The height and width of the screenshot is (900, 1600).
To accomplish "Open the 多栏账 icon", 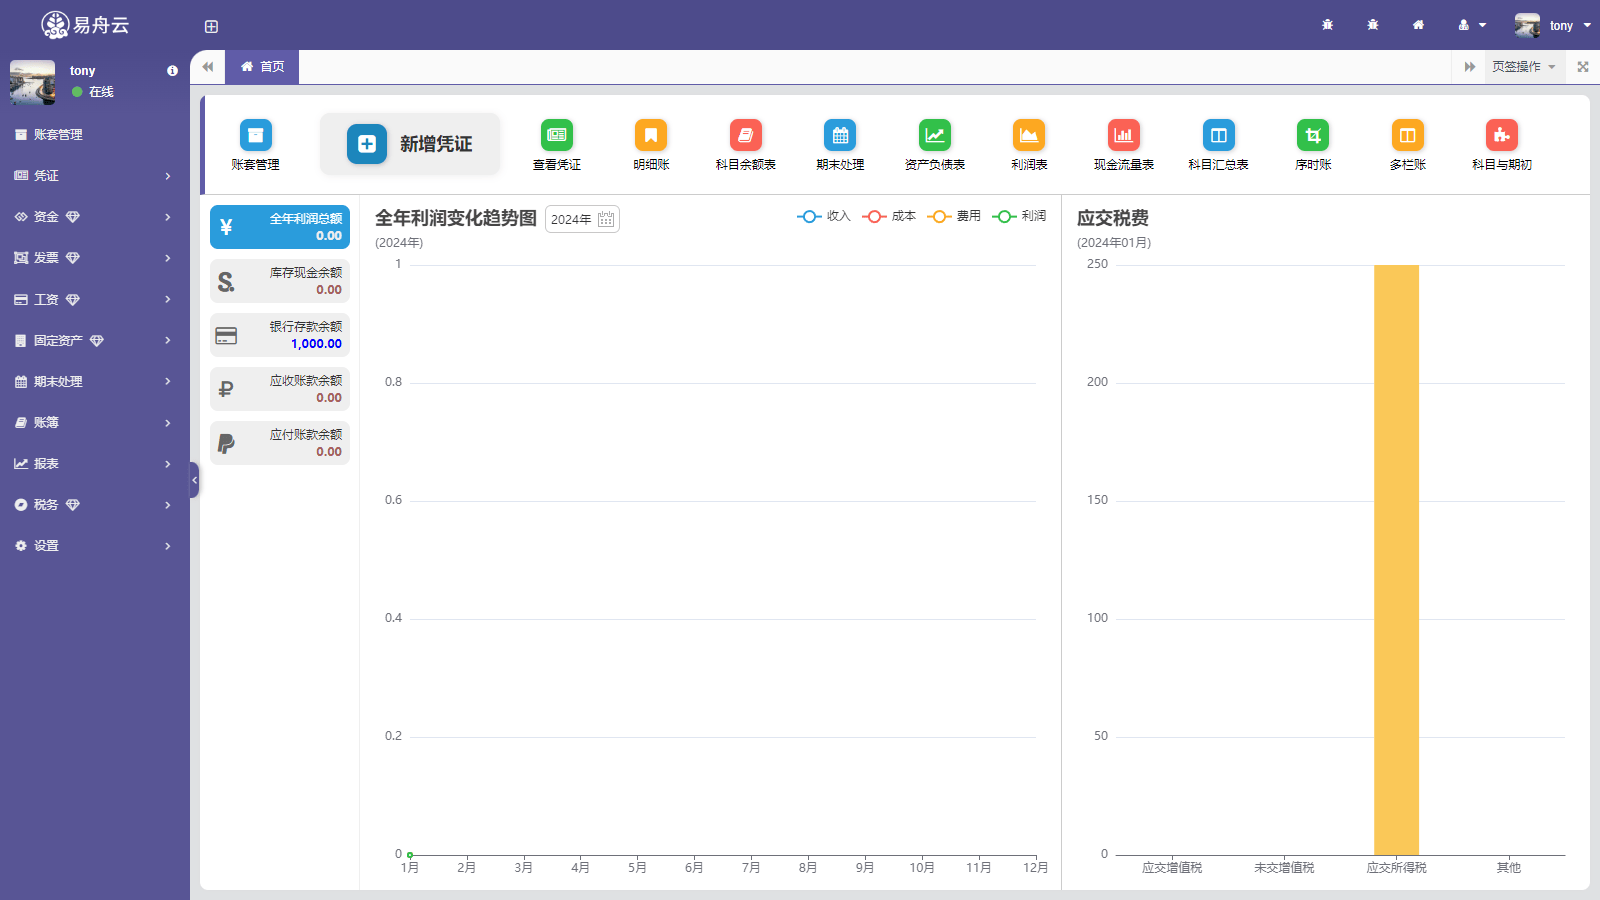I will (1407, 136).
